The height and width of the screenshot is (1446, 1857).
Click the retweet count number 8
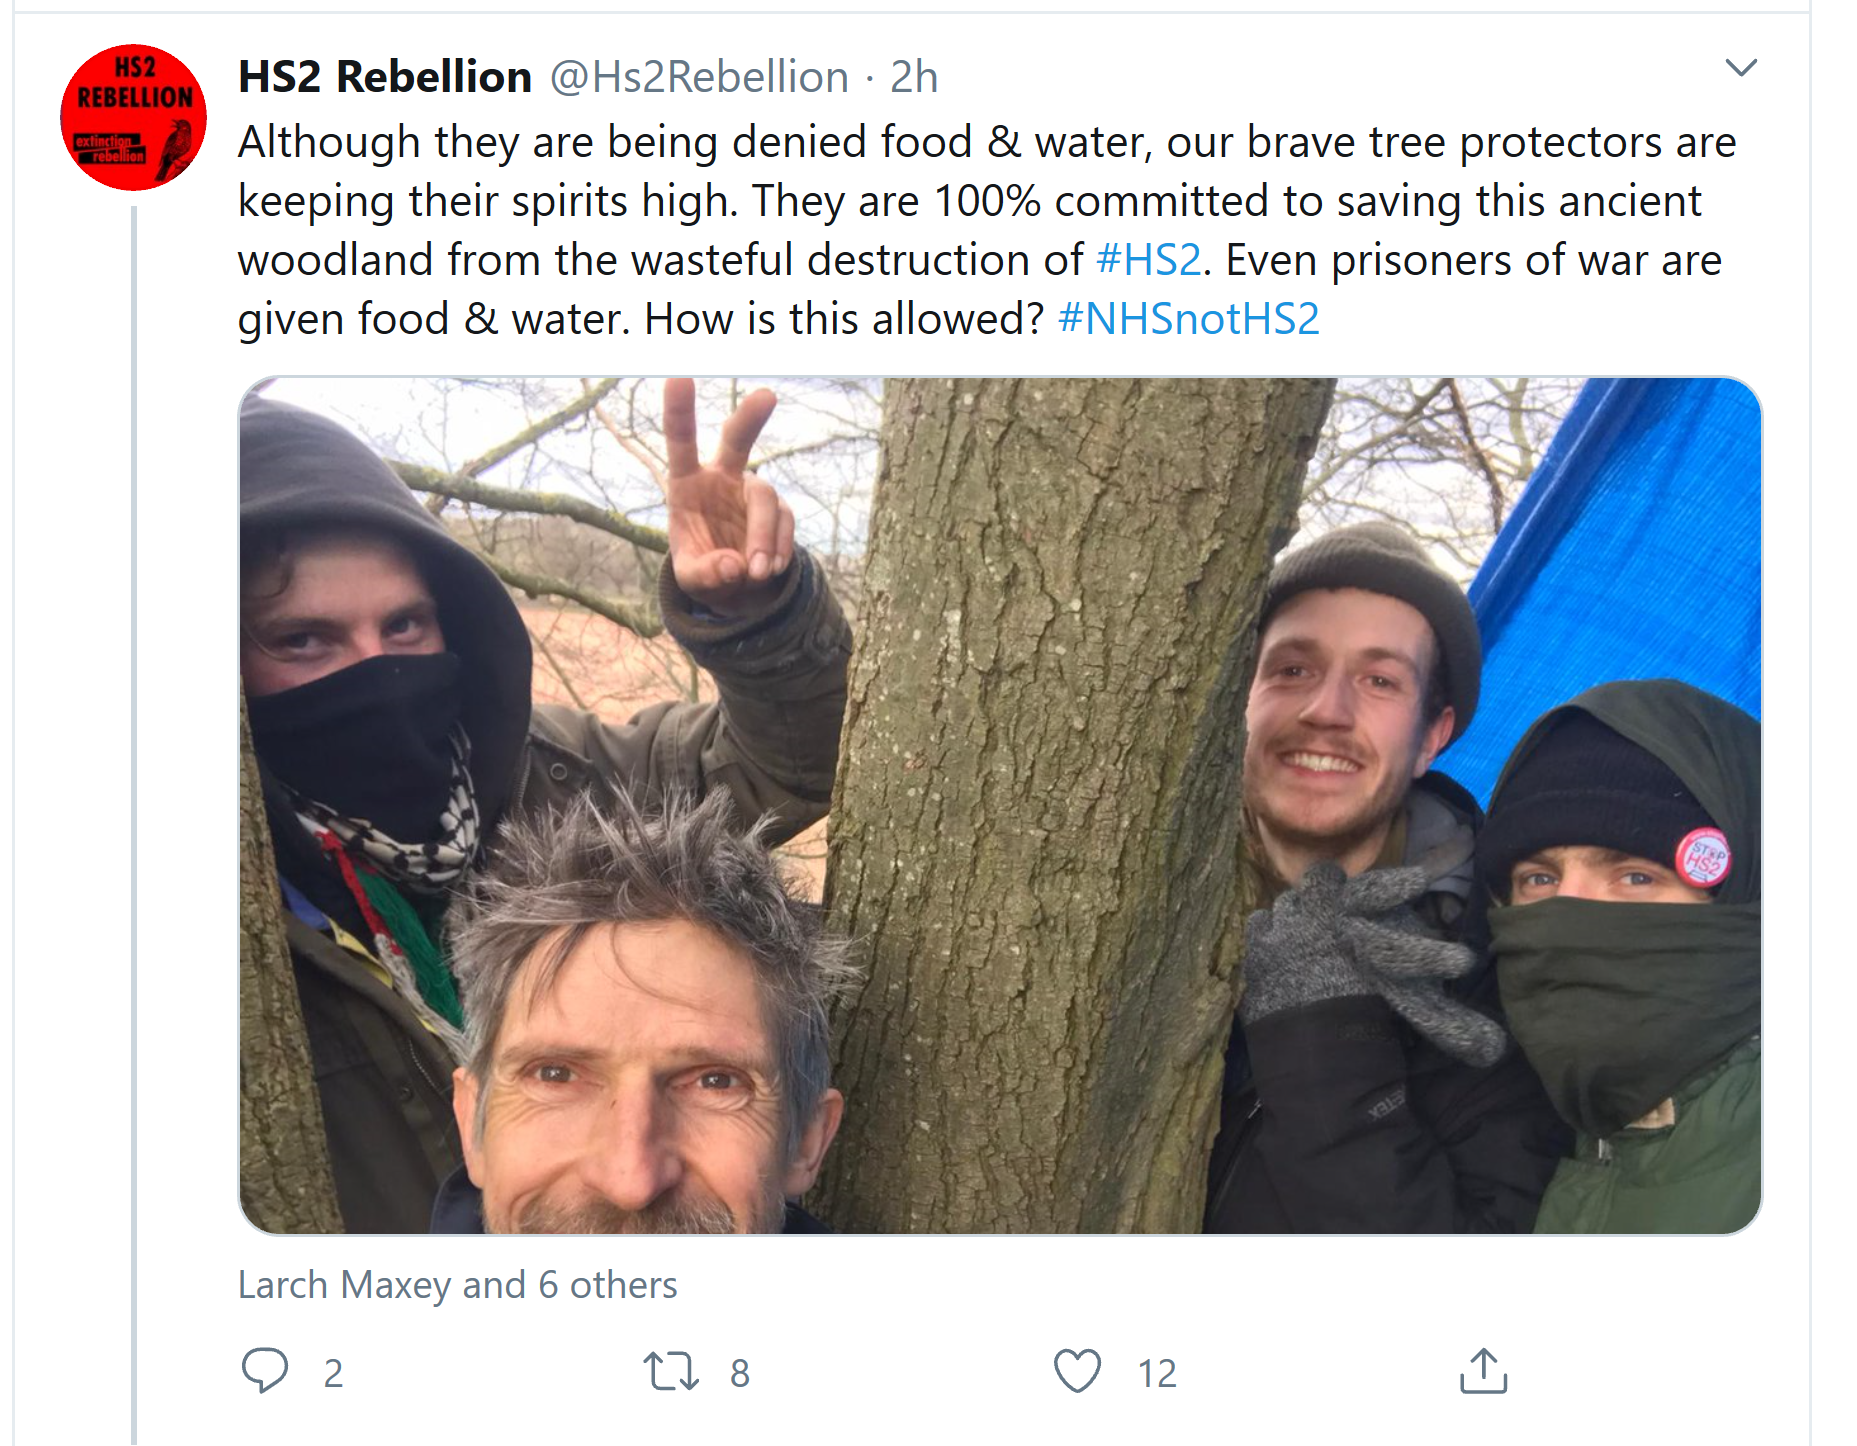740,1374
